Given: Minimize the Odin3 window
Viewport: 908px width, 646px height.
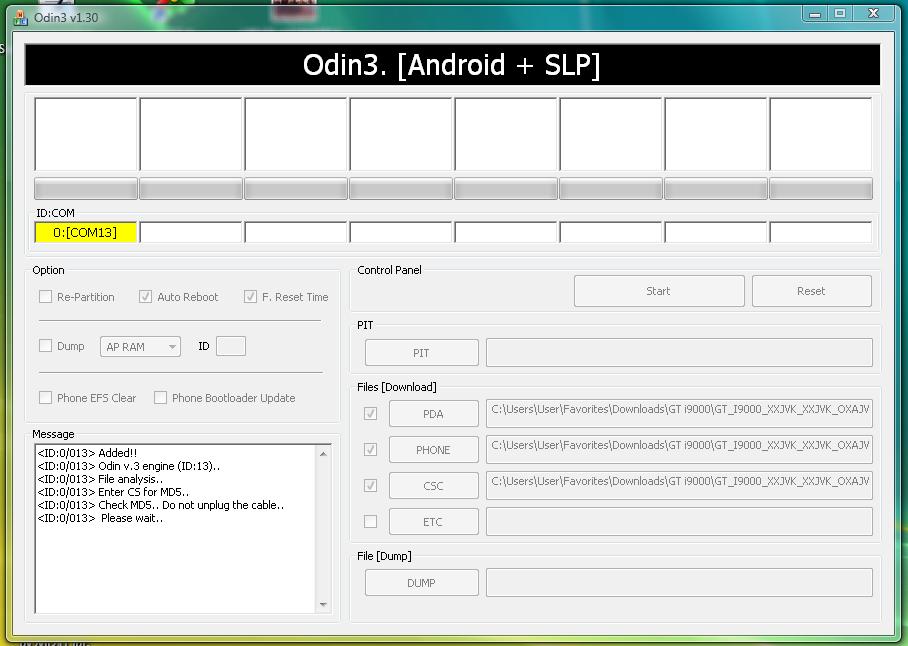Looking at the screenshot, I should pos(815,14).
